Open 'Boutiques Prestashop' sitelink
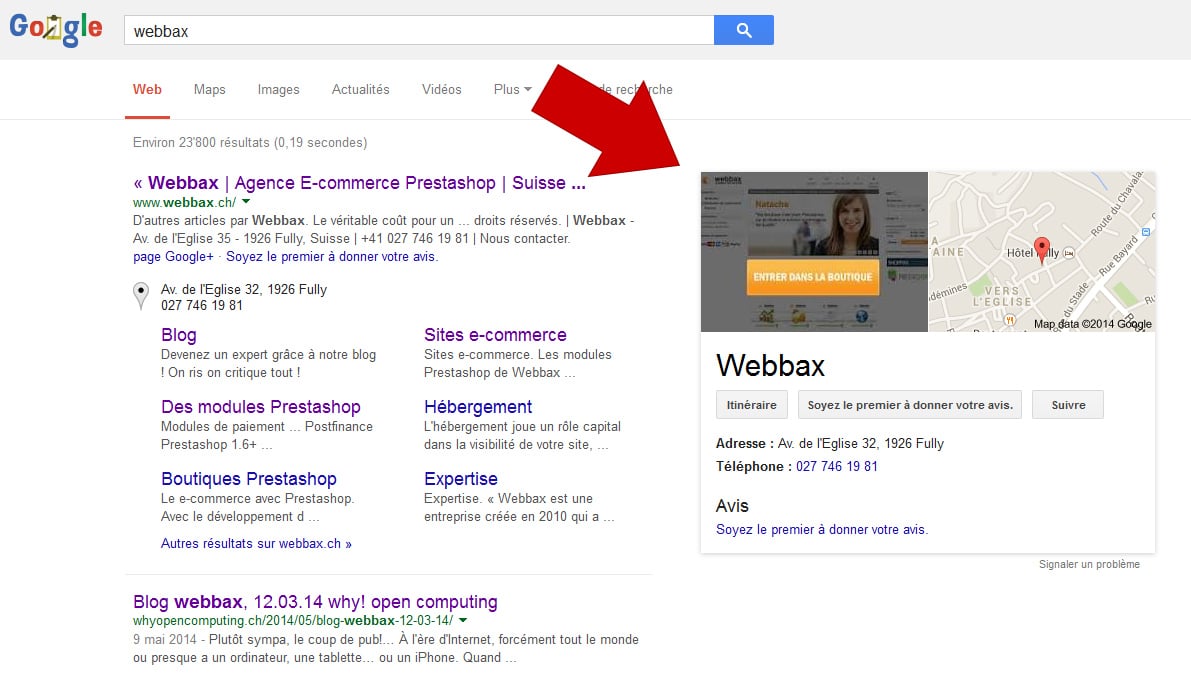Image resolution: width=1191 pixels, height=674 pixels. [x=248, y=479]
